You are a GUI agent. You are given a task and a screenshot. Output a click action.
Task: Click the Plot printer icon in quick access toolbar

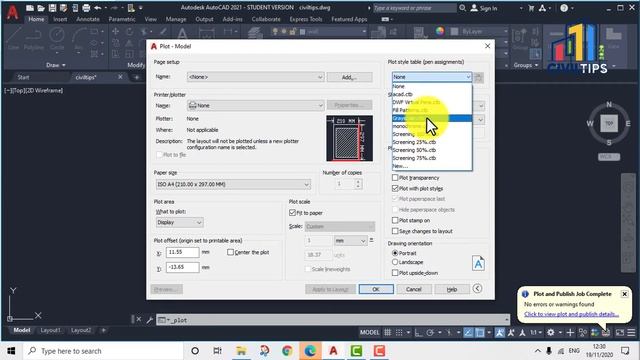click(86, 8)
